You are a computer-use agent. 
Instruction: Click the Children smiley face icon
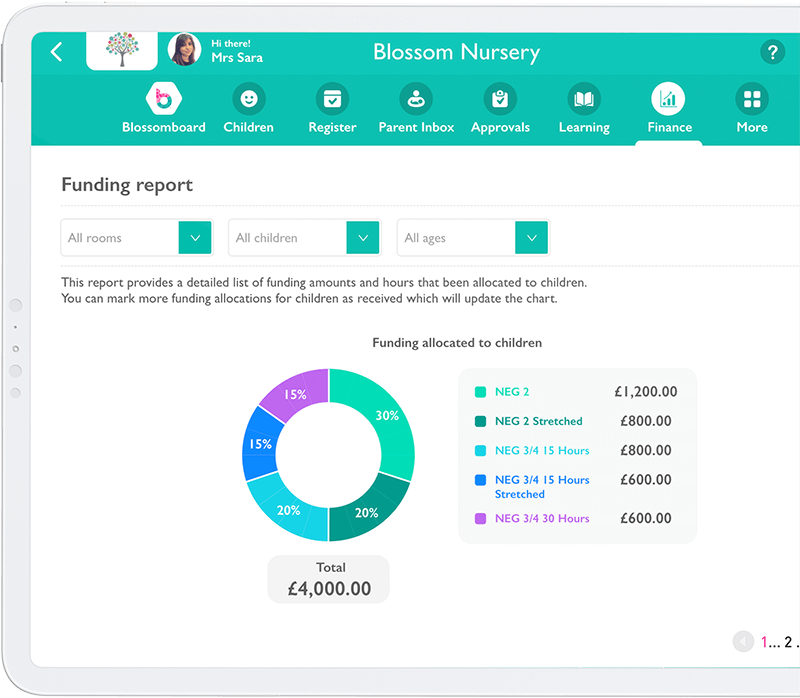click(248, 98)
